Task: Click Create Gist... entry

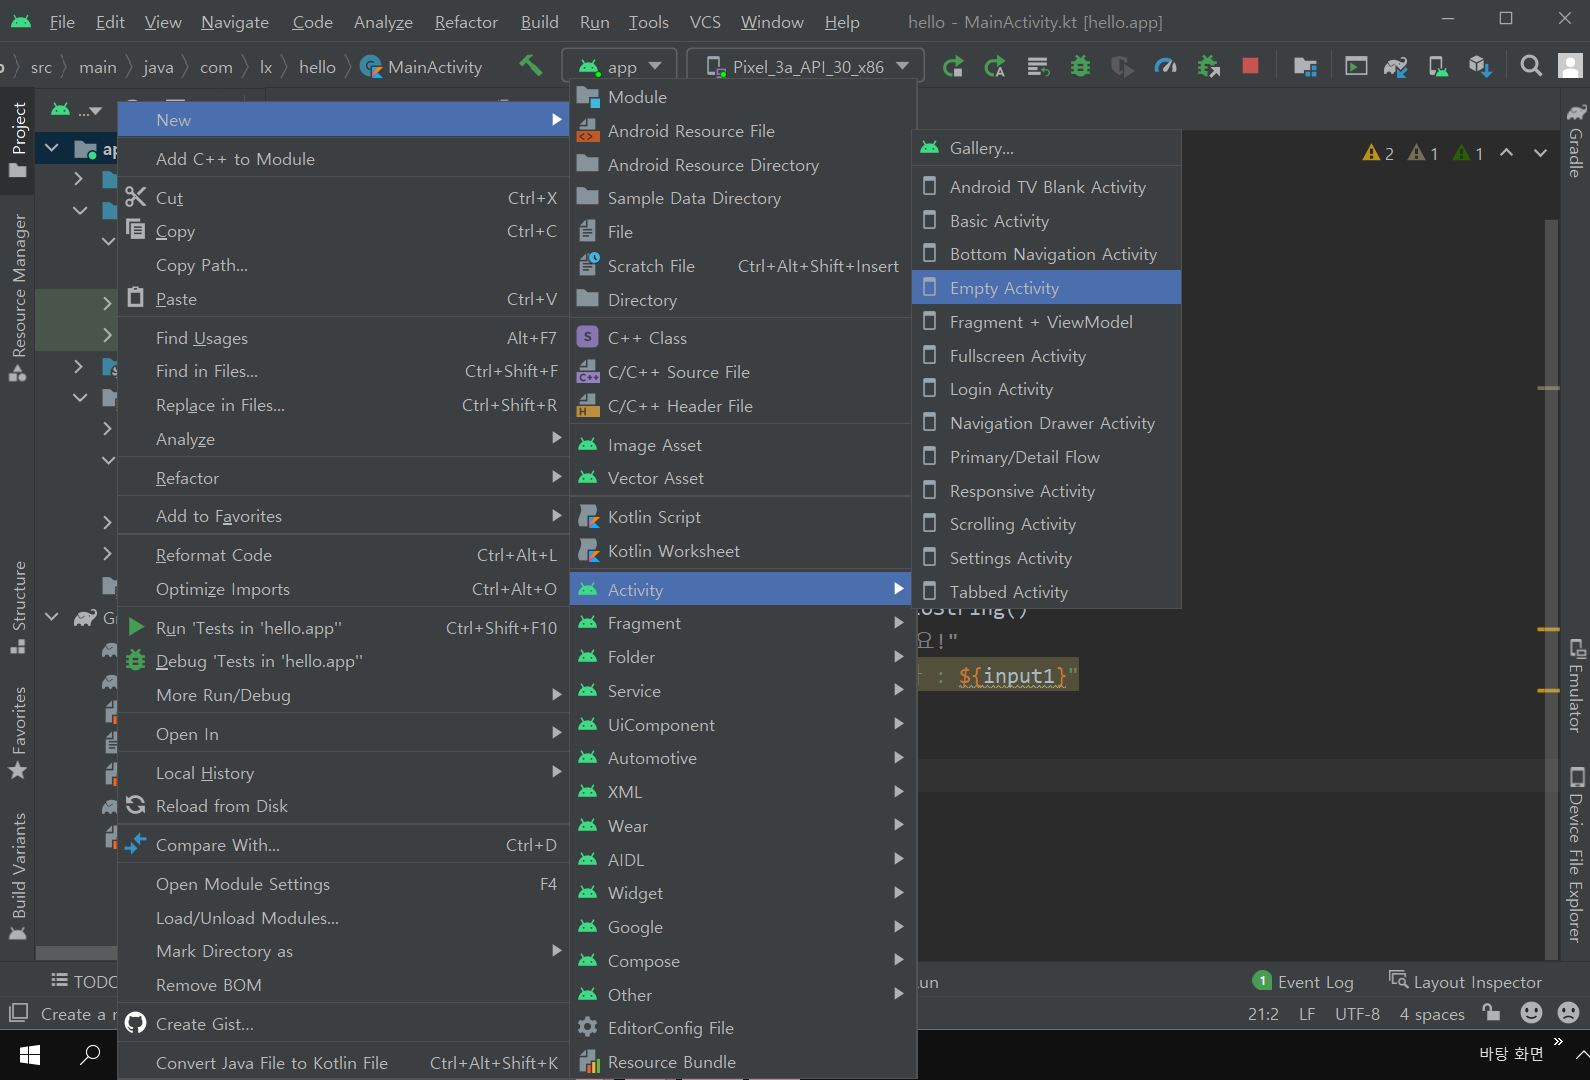Action: pyautogui.click(x=343, y=1024)
